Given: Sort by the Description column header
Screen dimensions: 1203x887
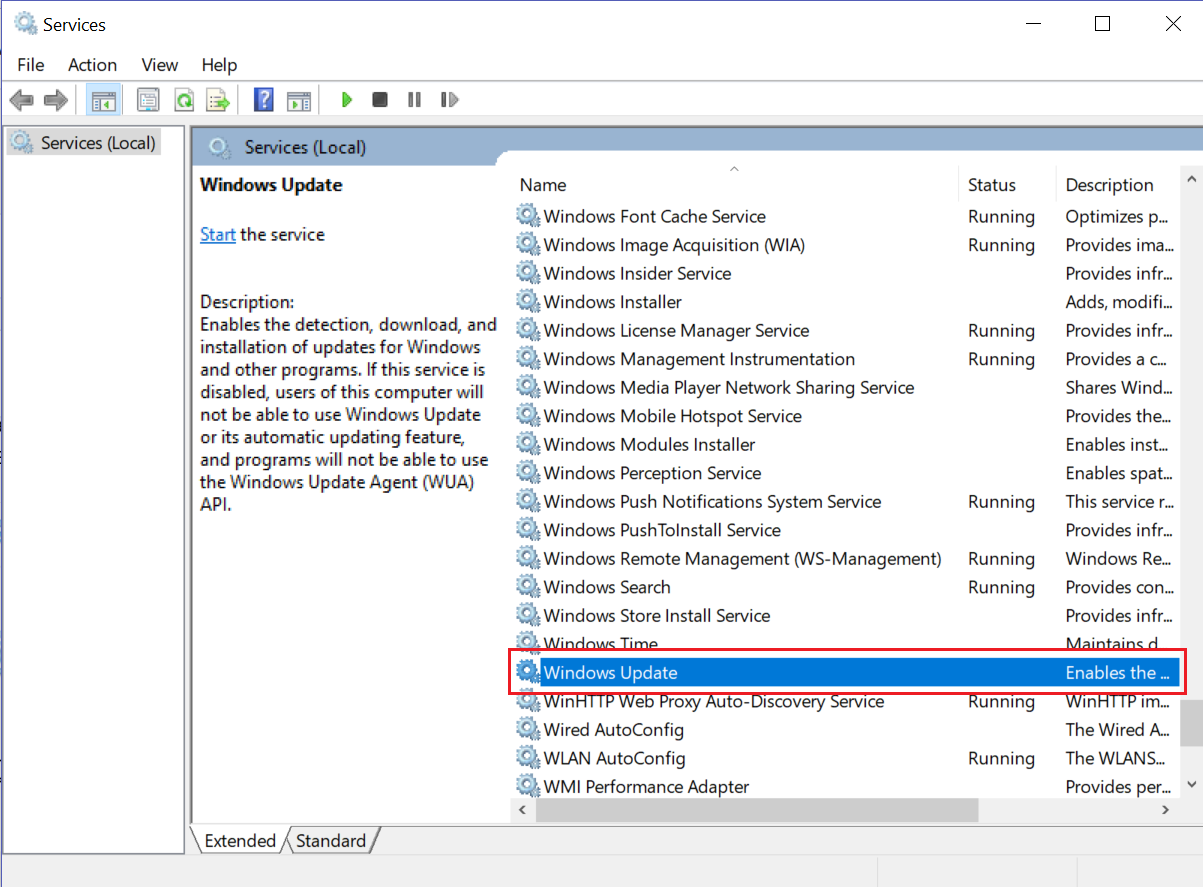Looking at the screenshot, I should 1118,185.
